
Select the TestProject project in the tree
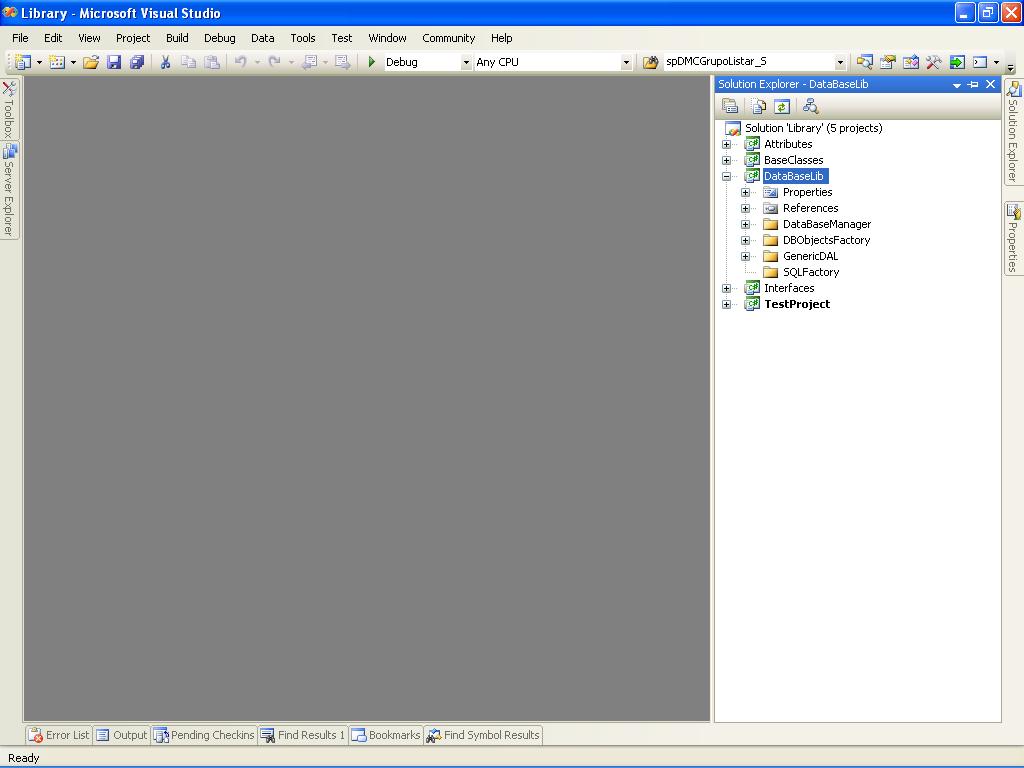click(797, 304)
